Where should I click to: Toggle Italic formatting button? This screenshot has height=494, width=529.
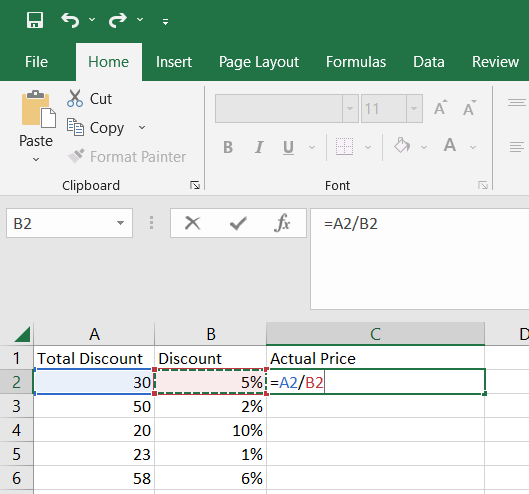tap(259, 147)
